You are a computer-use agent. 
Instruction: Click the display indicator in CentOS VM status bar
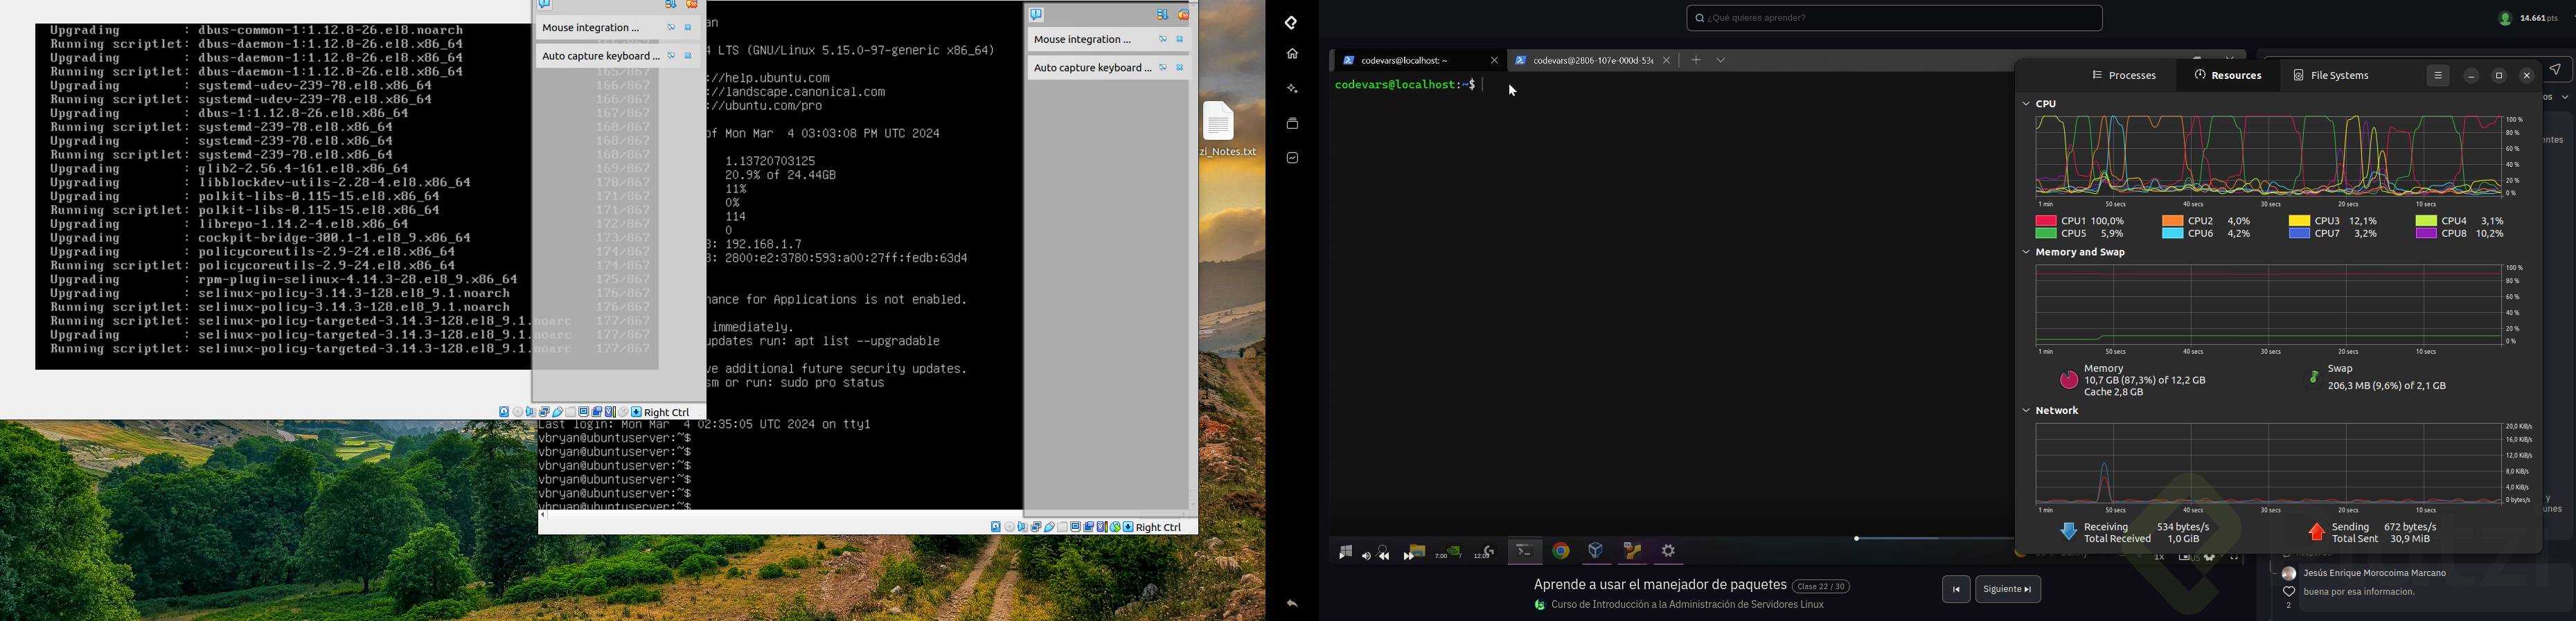click(x=584, y=412)
